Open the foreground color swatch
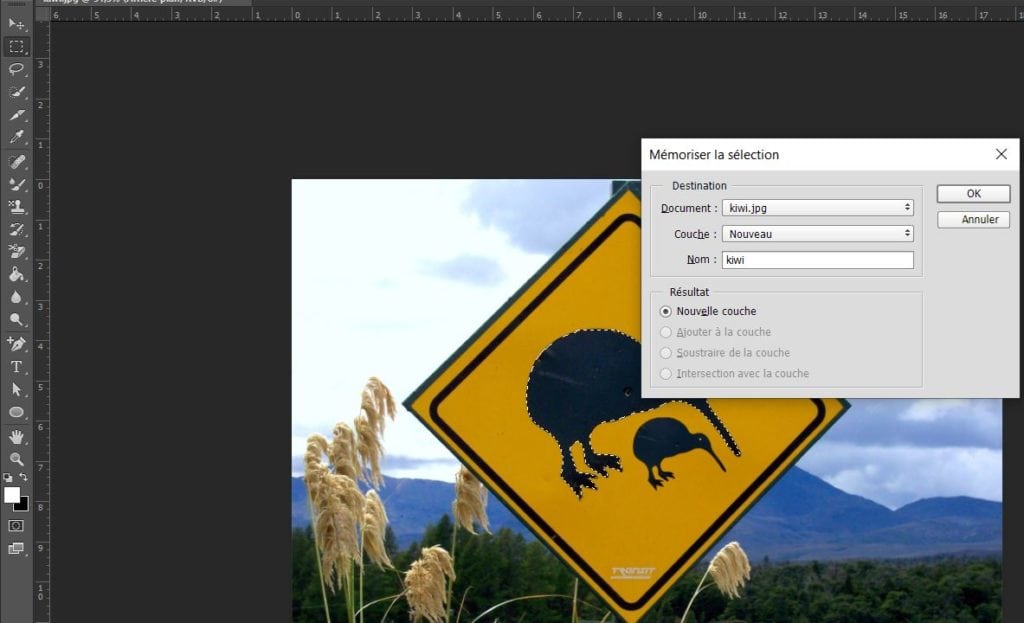The image size is (1024, 623). click(x=11, y=495)
